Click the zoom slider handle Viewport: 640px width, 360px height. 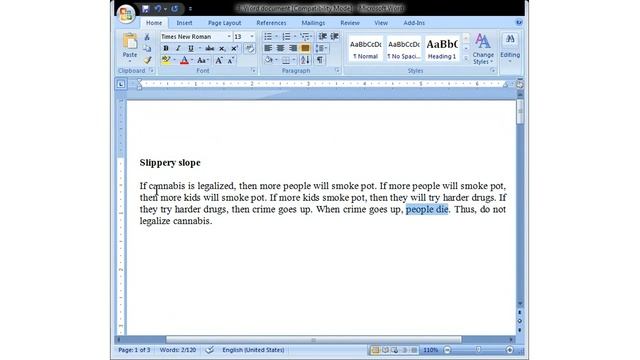(478, 350)
